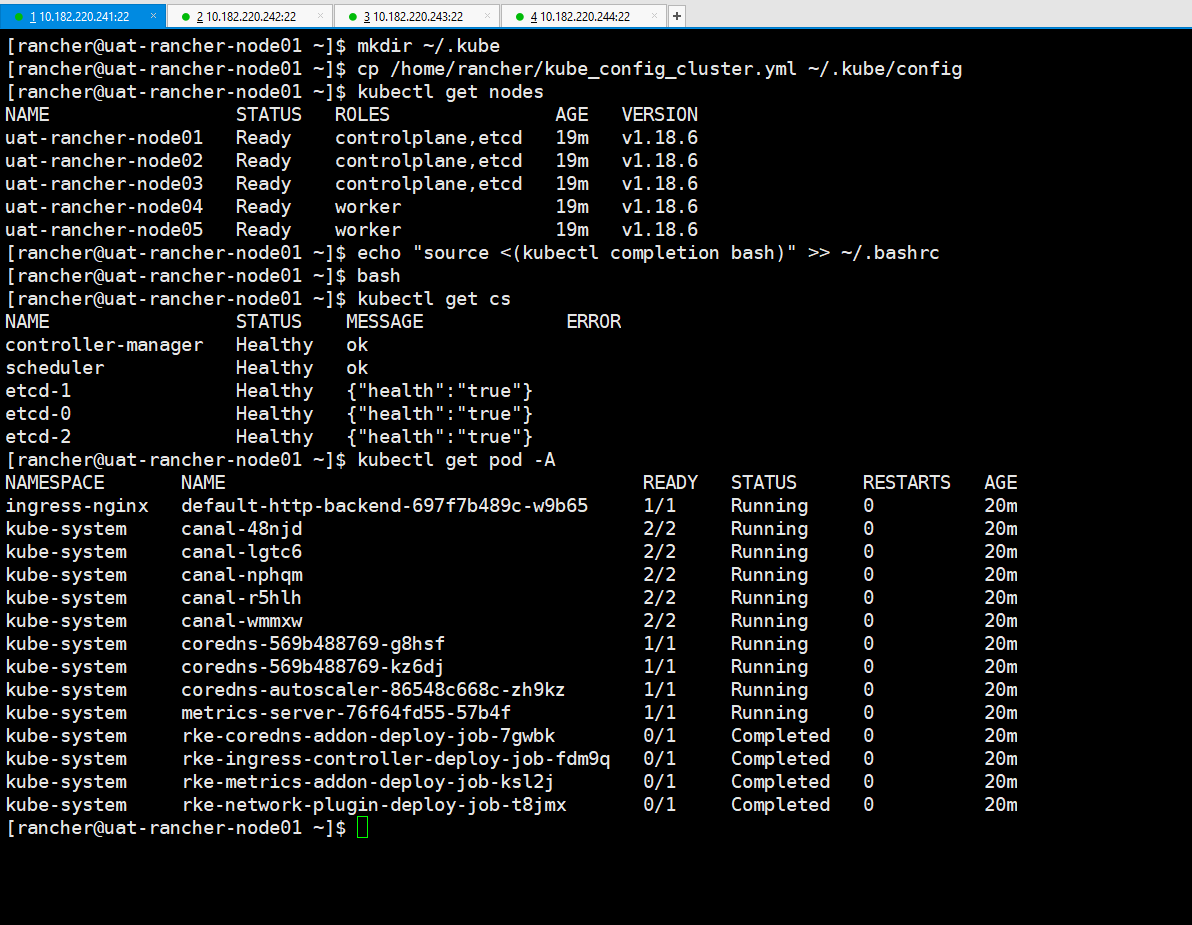This screenshot has height=925, width=1192.
Task: Click the etcd-0 component name
Action: [x=38, y=414]
